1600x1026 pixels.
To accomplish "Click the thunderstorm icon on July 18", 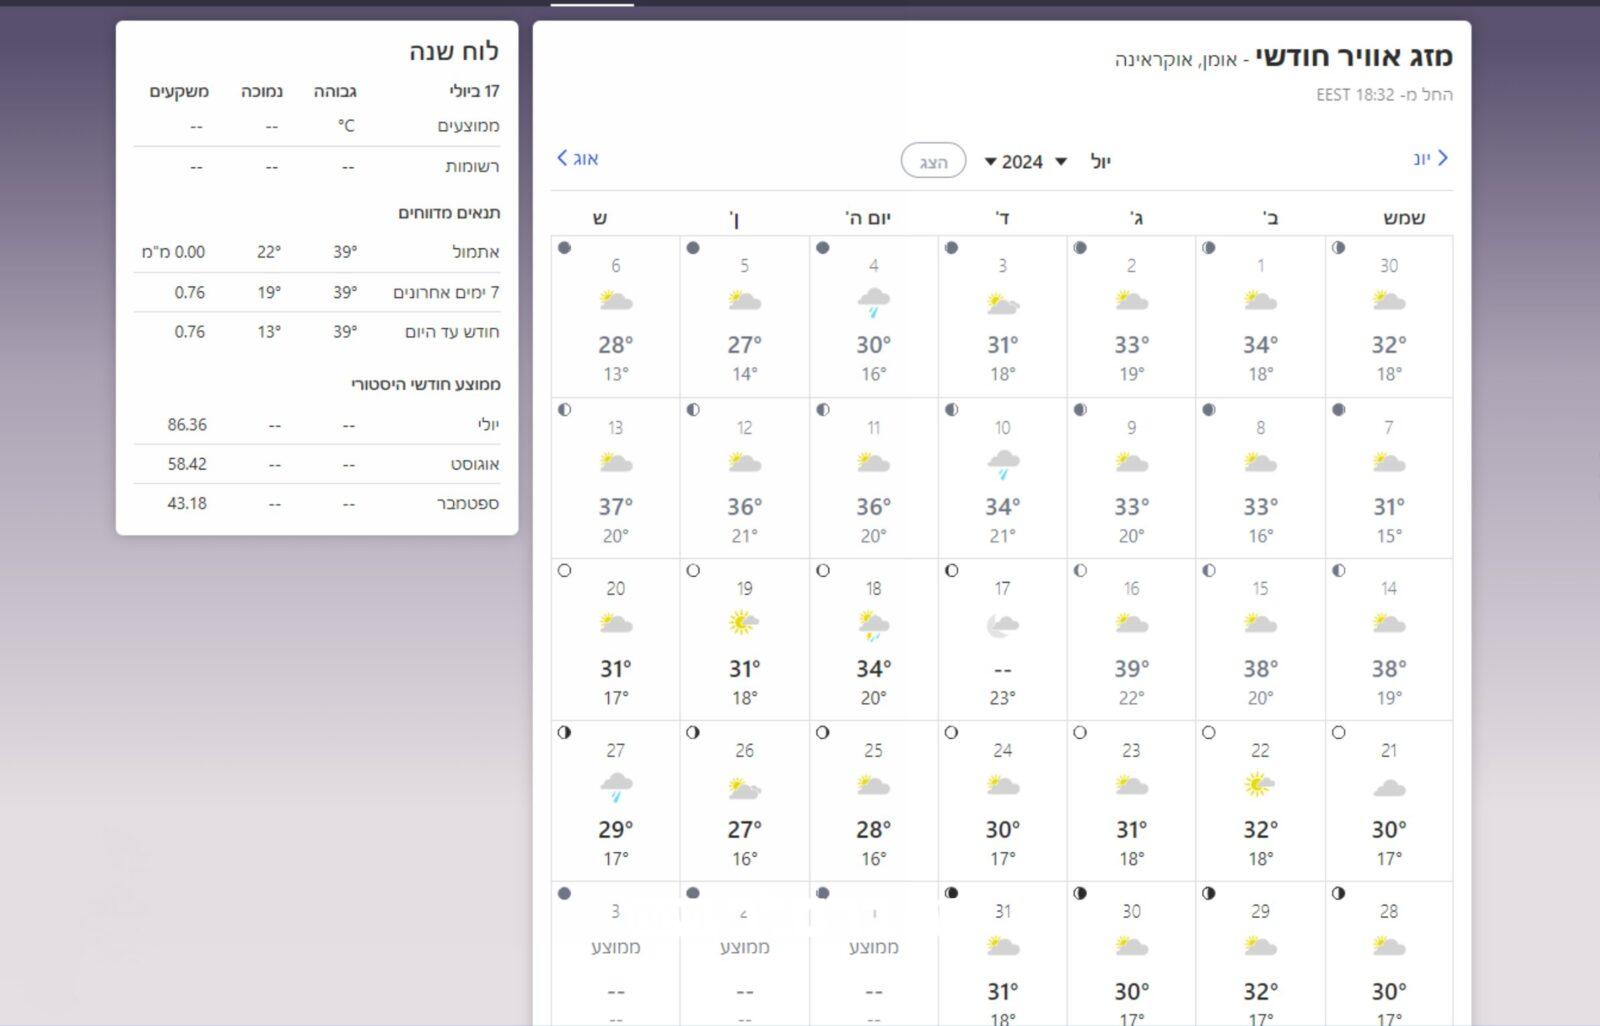I will (x=873, y=626).
